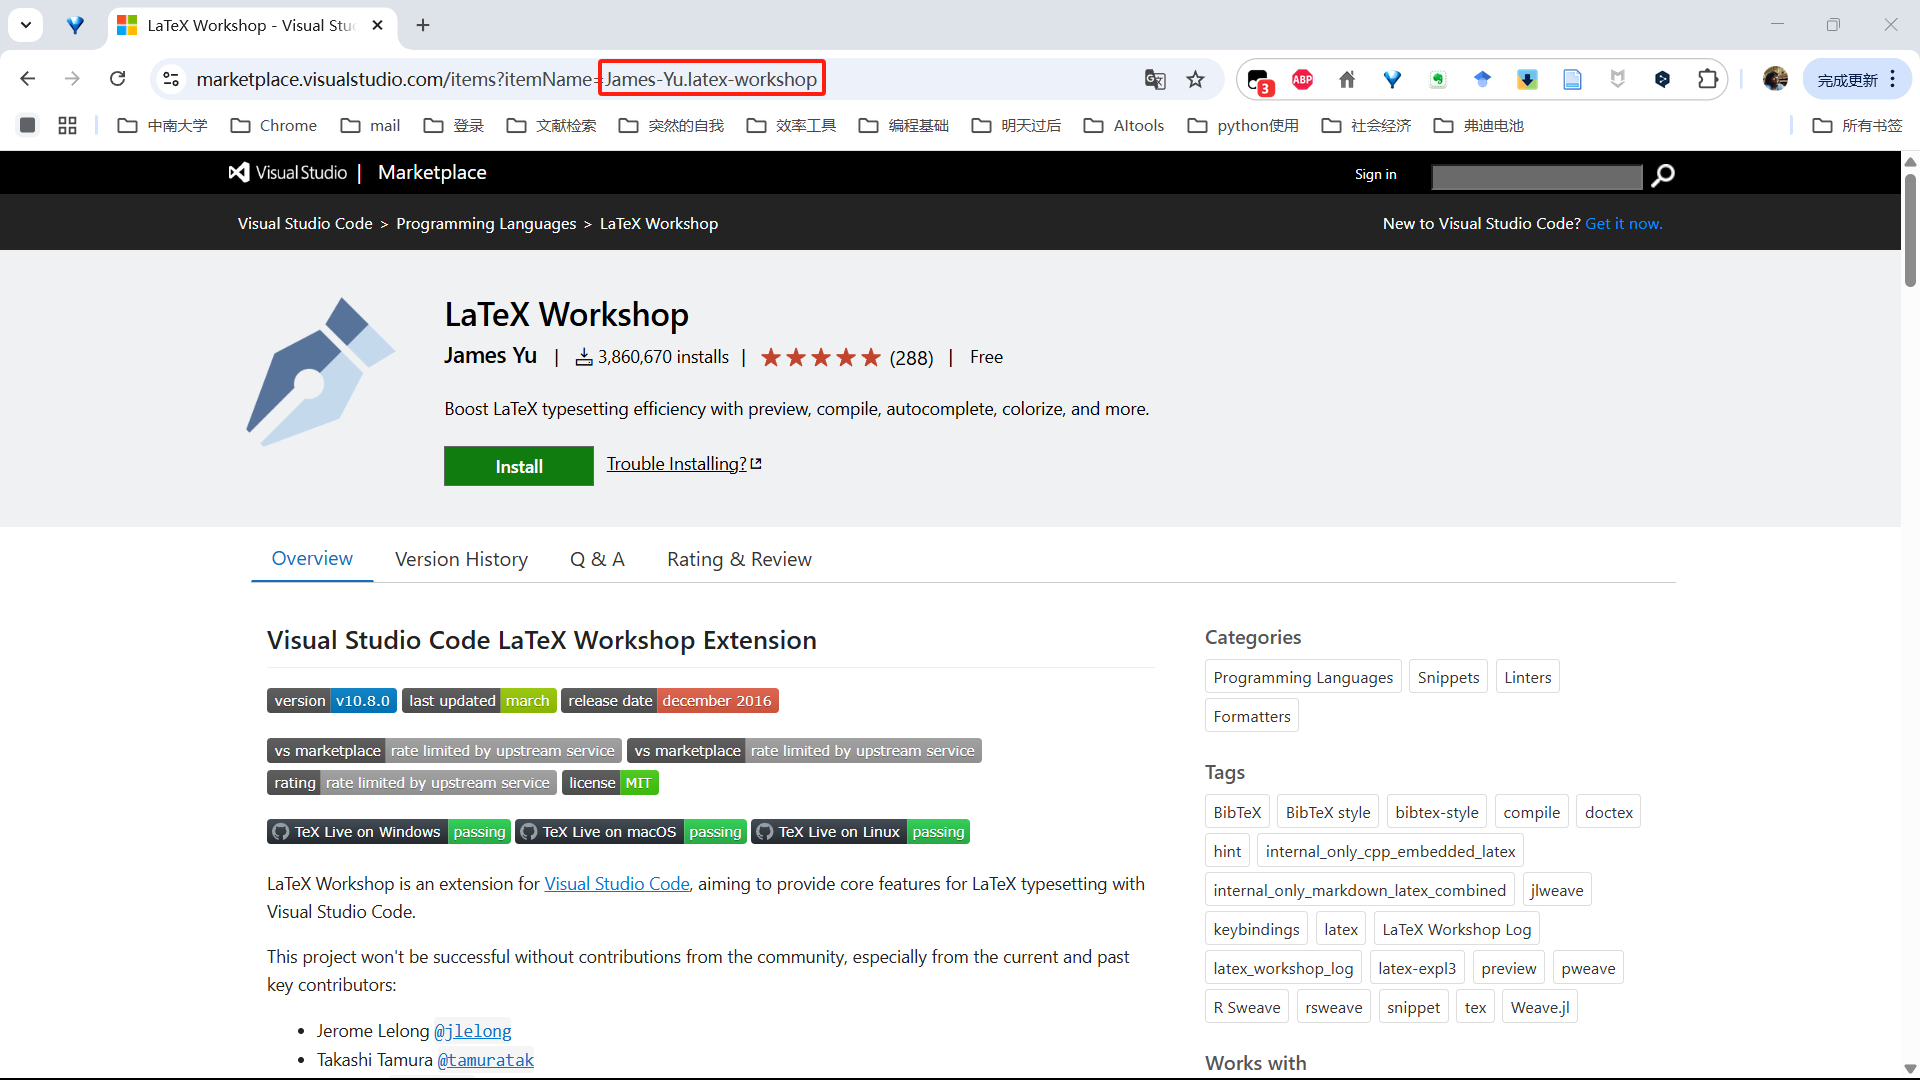1920x1080 pixels.
Task: Select the Programming Languages category tag
Action: [x=1302, y=677]
